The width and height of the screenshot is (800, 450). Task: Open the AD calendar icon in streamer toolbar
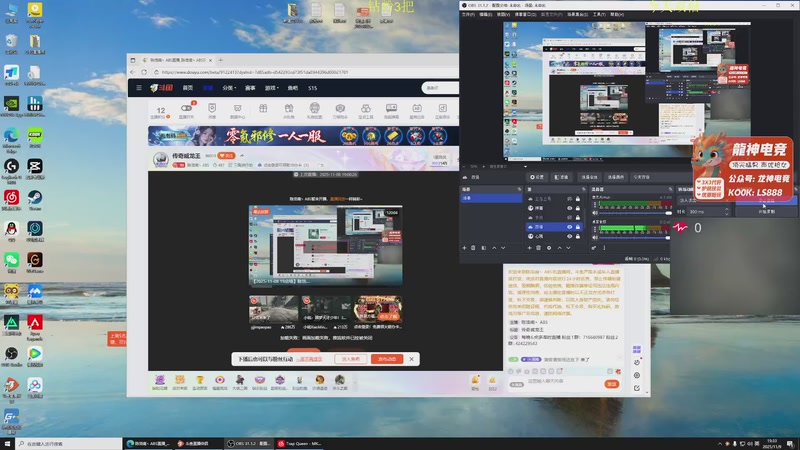pyautogui.click(x=417, y=108)
